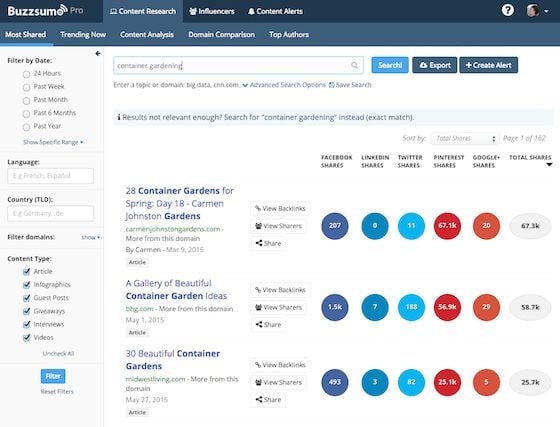Click the total shares bubble showing 67.3k
This screenshot has width=560, height=427.
(530, 226)
